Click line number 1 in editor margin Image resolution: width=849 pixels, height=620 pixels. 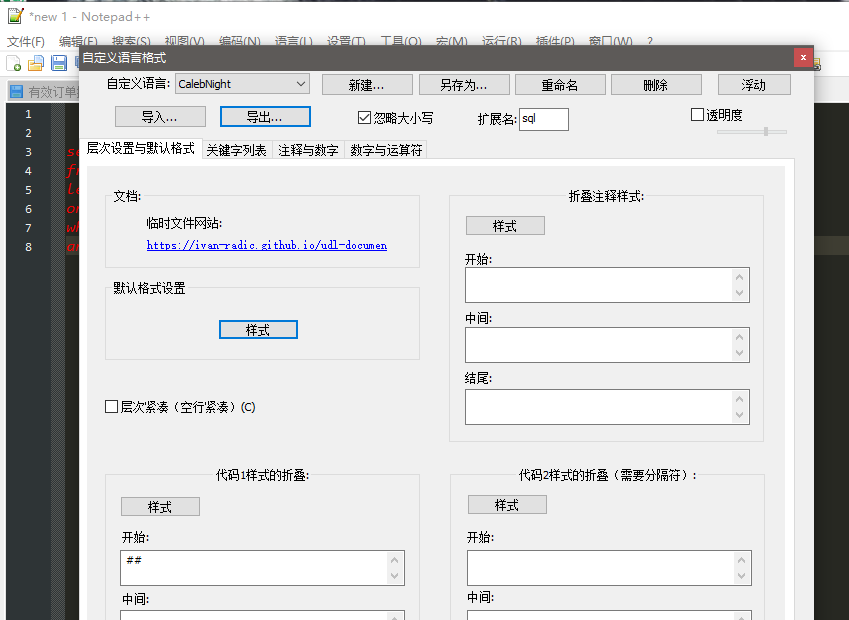pos(28,114)
